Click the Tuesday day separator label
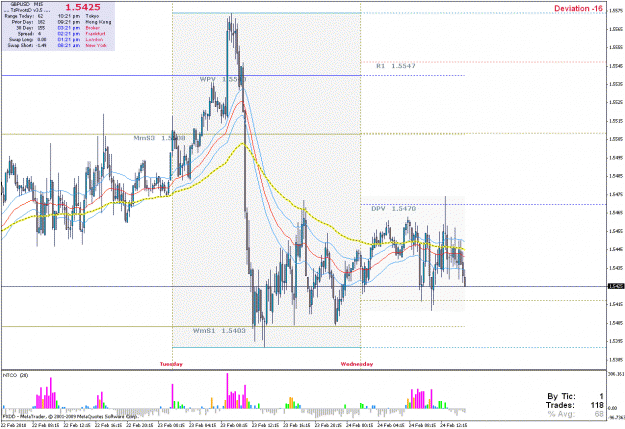 [171, 364]
